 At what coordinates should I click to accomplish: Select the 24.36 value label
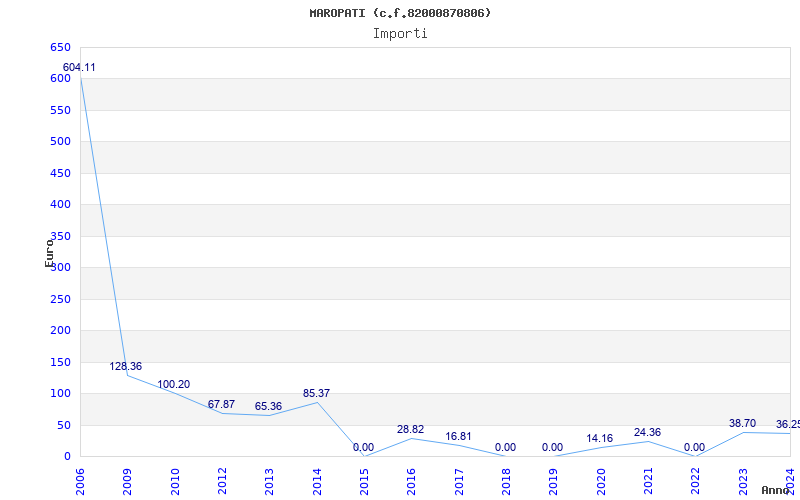pos(647,432)
